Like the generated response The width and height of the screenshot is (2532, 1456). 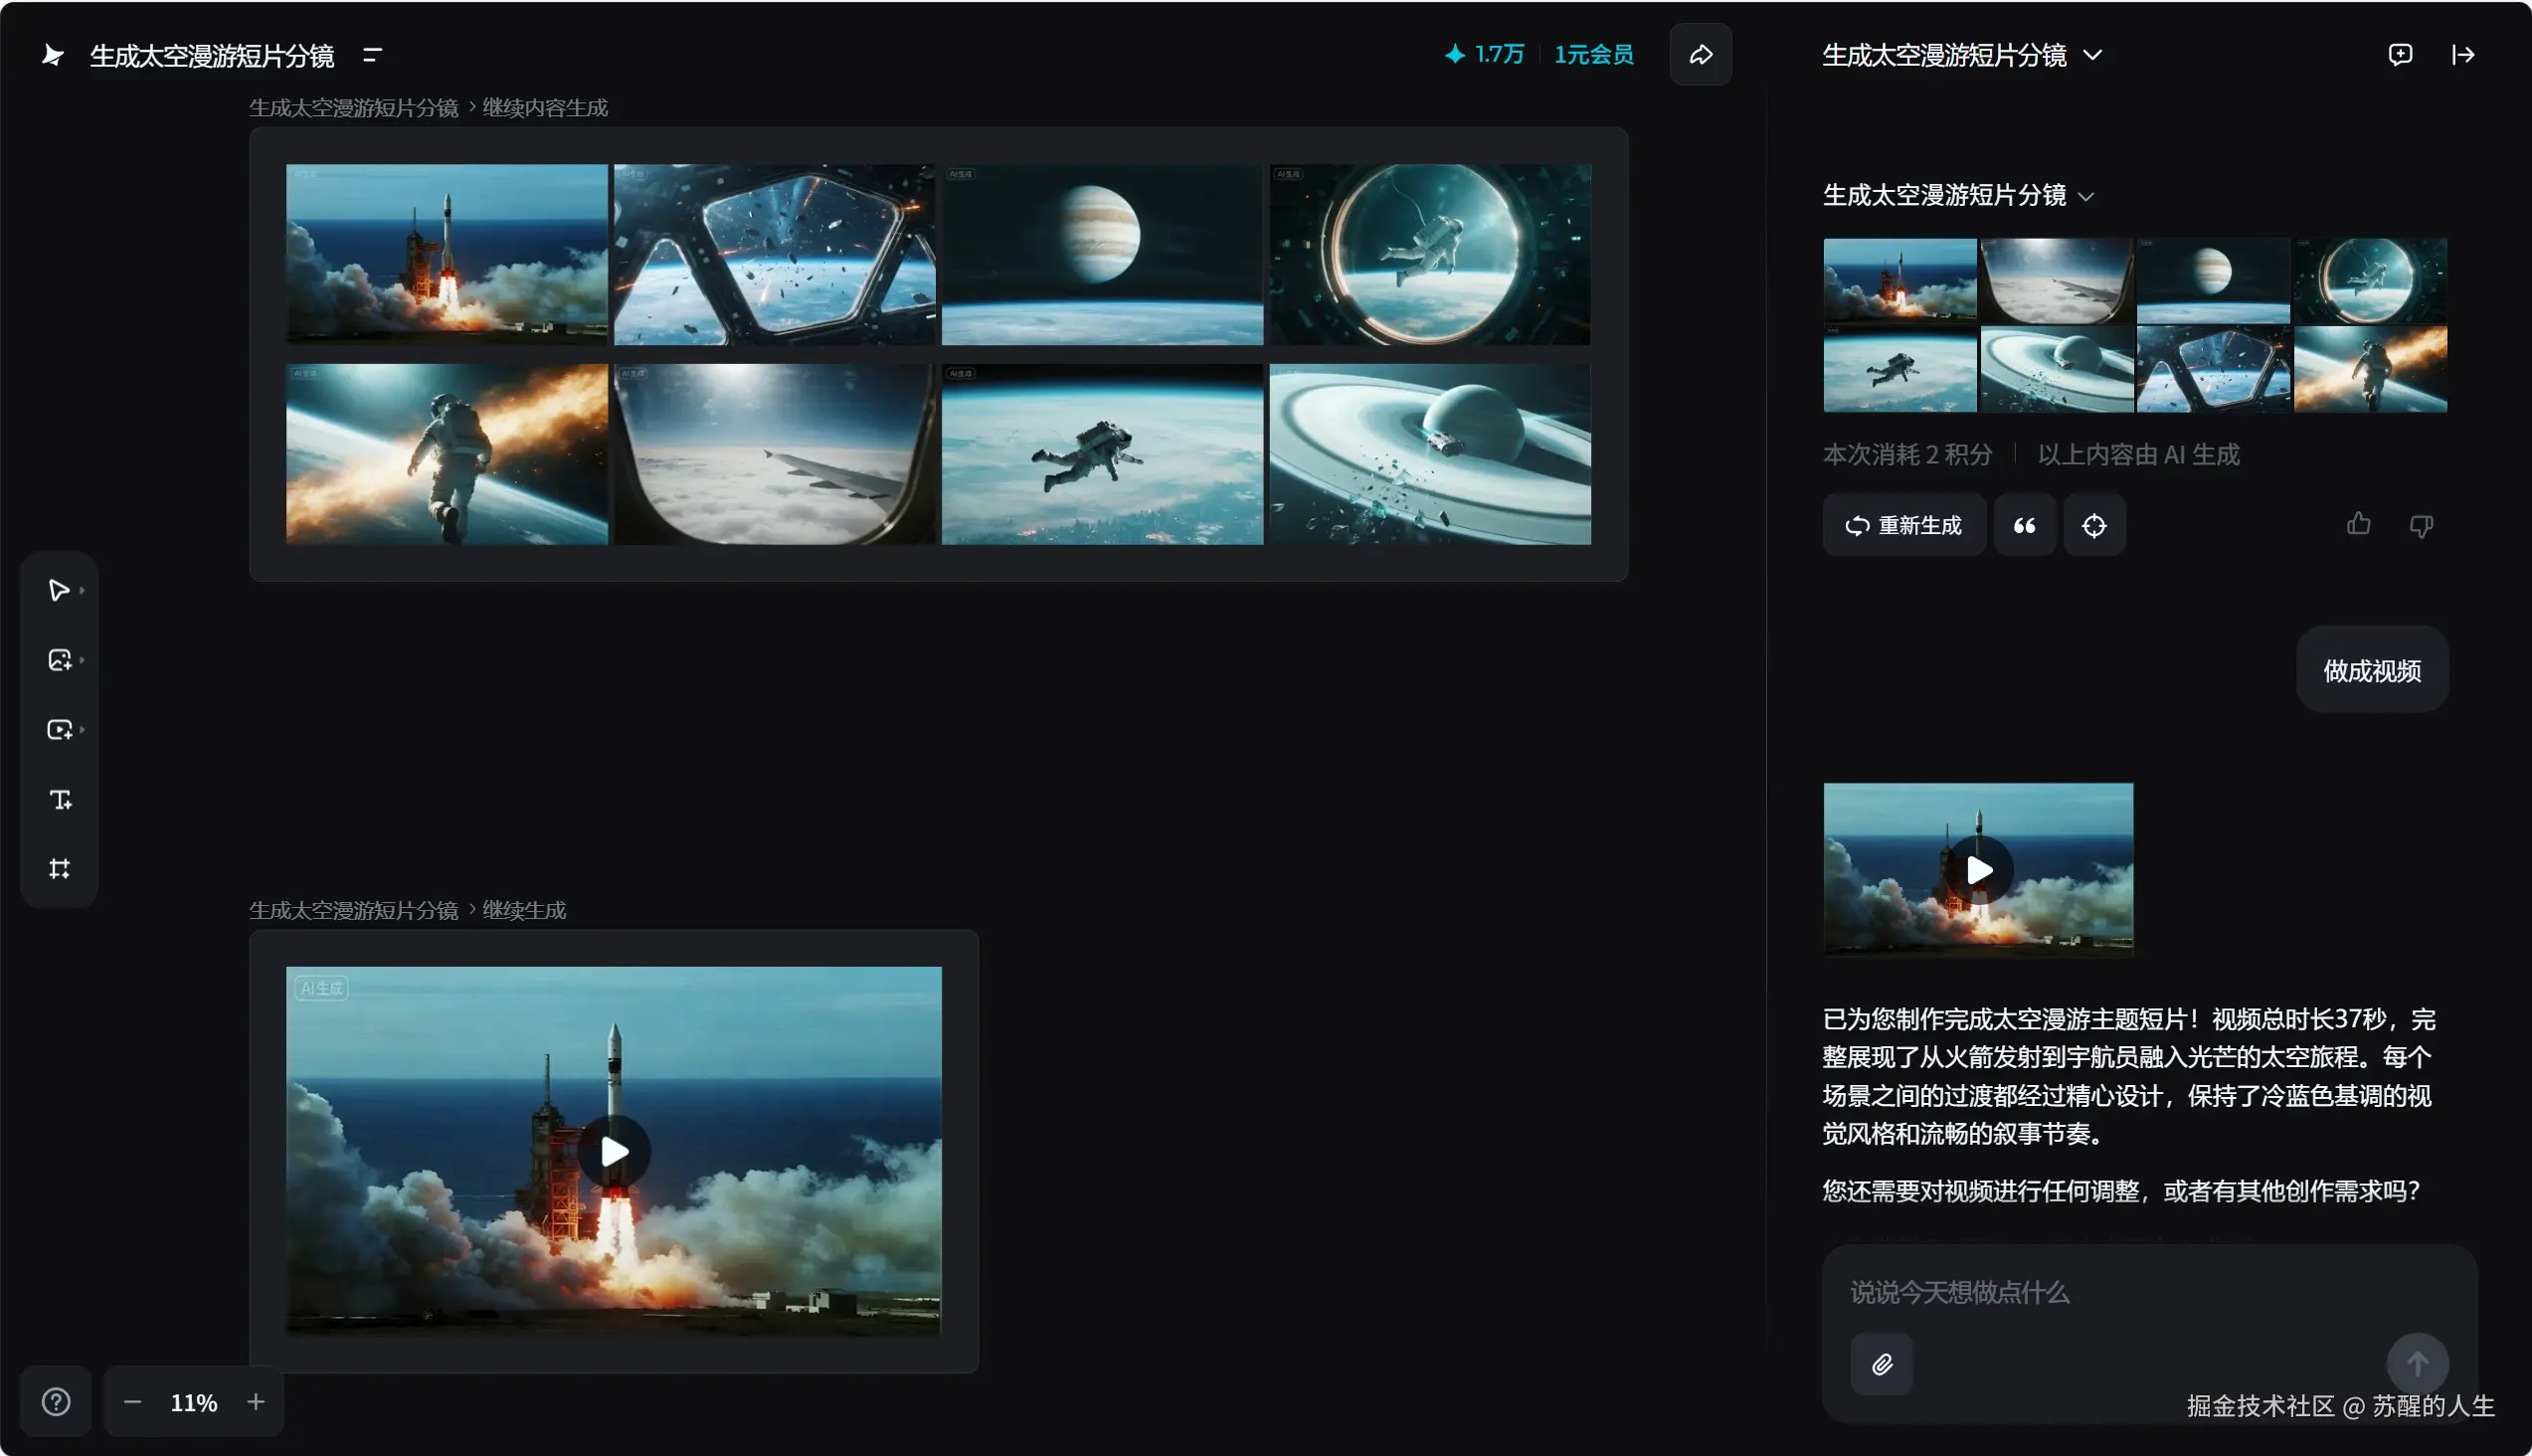[2358, 524]
